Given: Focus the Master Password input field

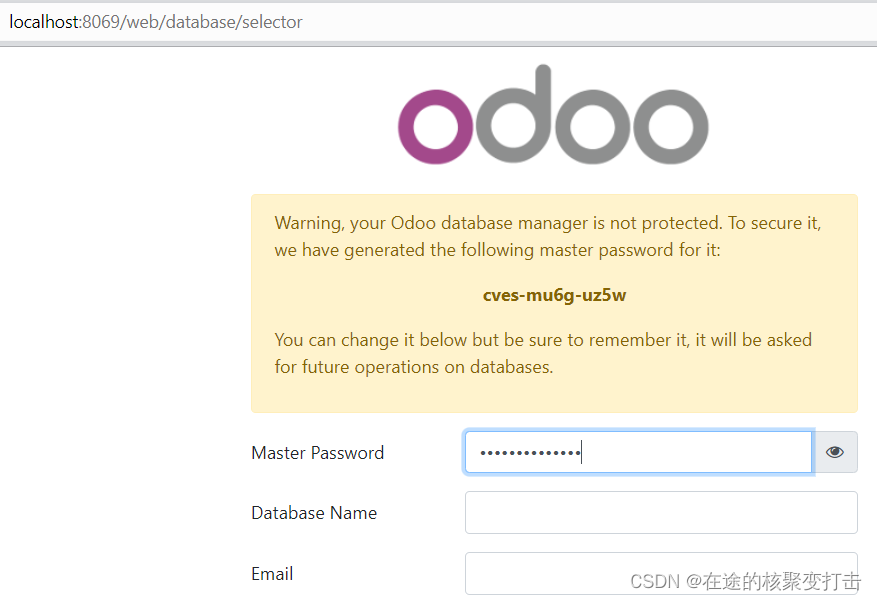Looking at the screenshot, I should [638, 452].
